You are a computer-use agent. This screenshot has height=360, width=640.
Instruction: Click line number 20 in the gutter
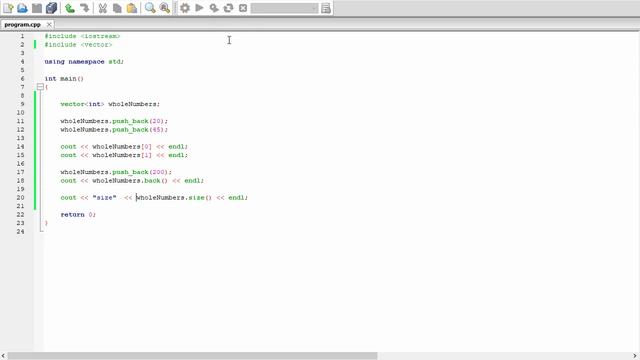point(20,198)
